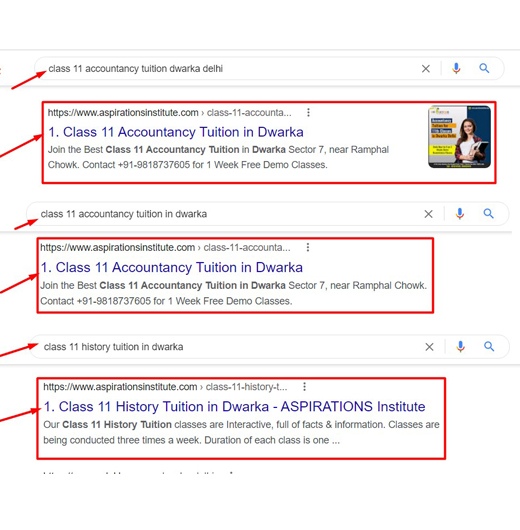
Task: Open 'Class 11 History Tuition in Dwarka - ASPIRATIONS Institute' link
Action: pyautogui.click(x=234, y=407)
